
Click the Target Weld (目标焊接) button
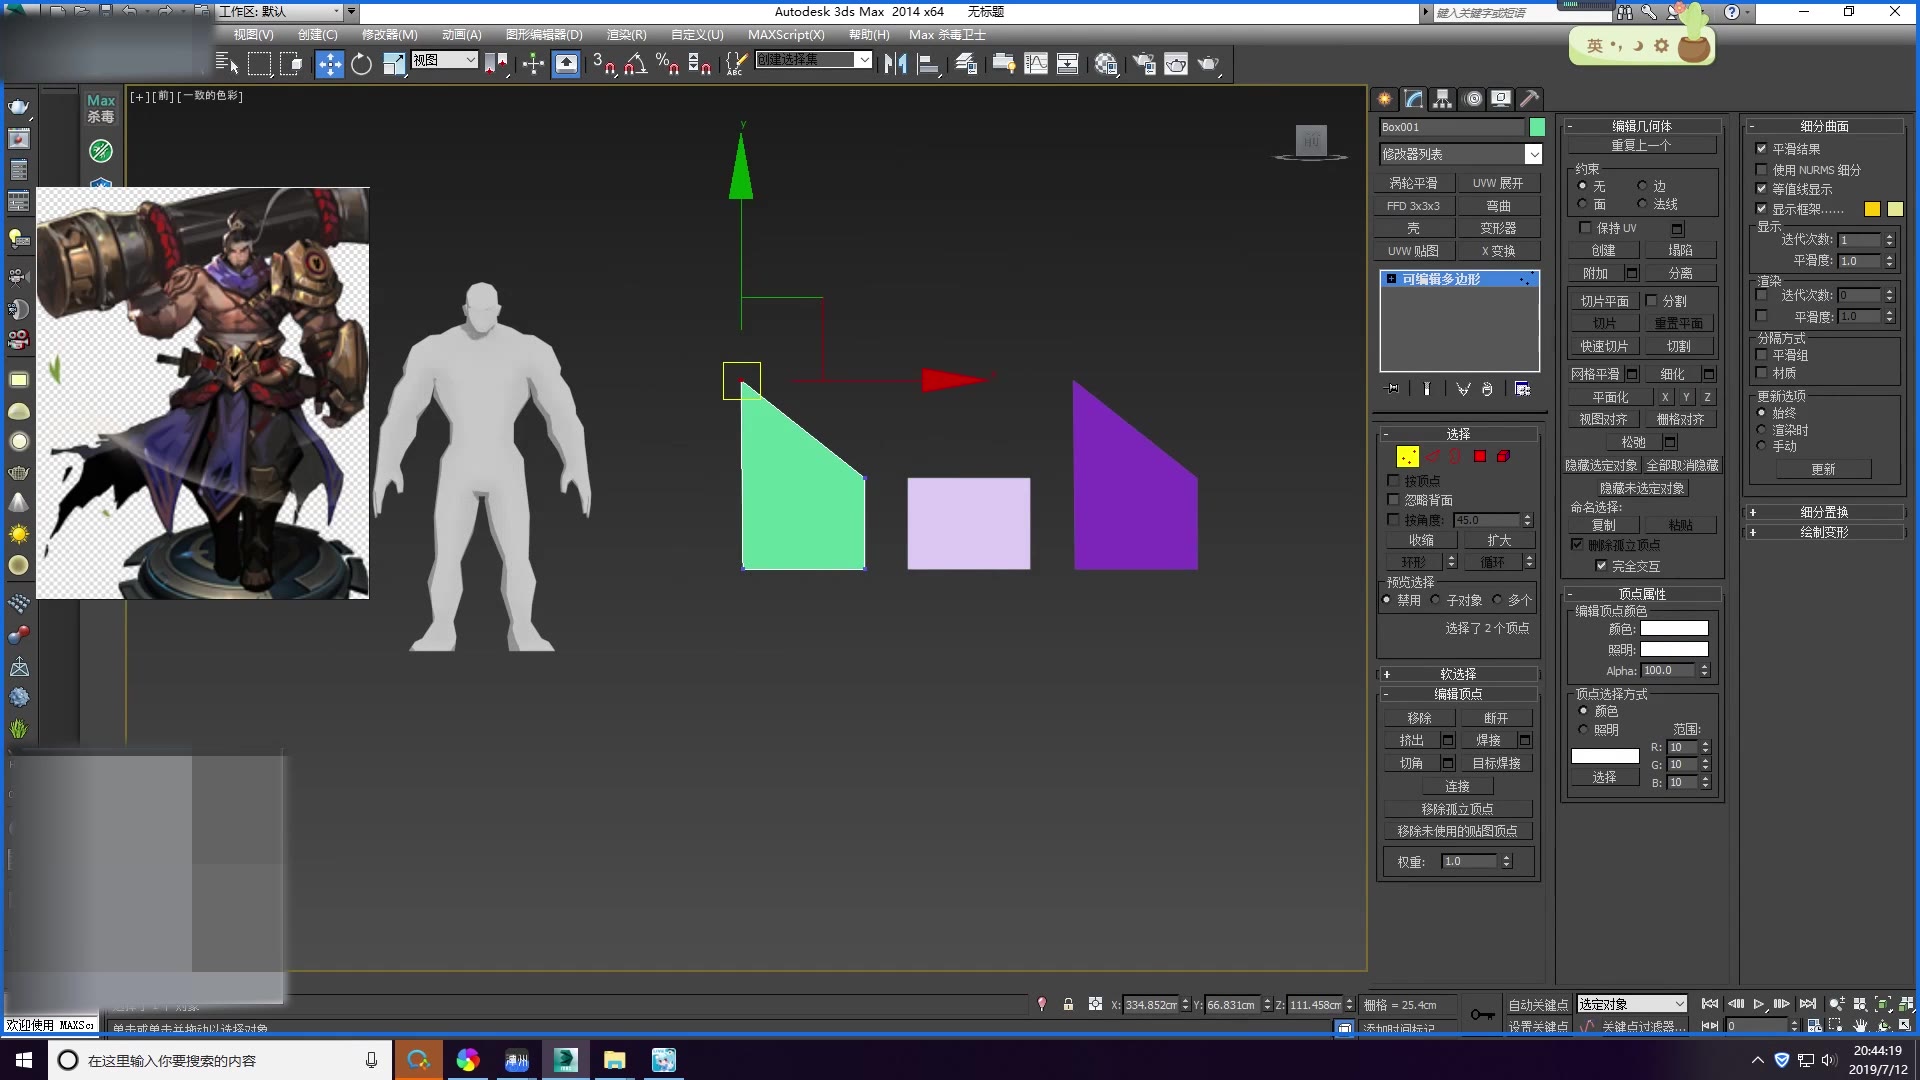click(x=1495, y=763)
